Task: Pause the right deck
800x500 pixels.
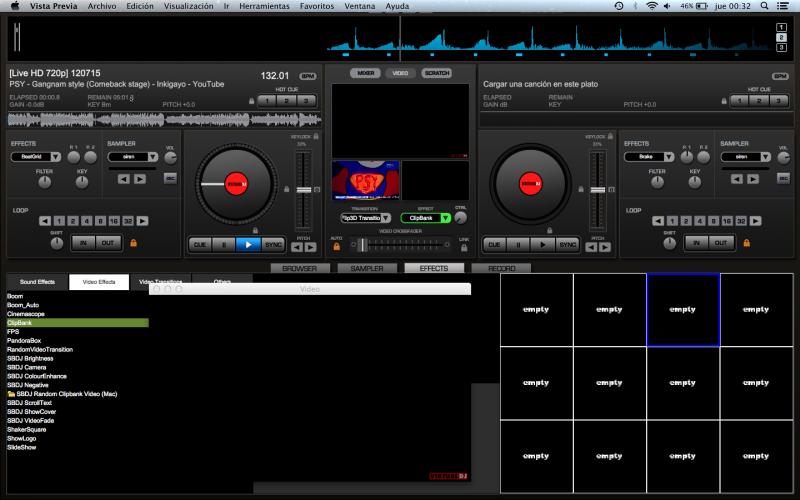Action: (518, 245)
